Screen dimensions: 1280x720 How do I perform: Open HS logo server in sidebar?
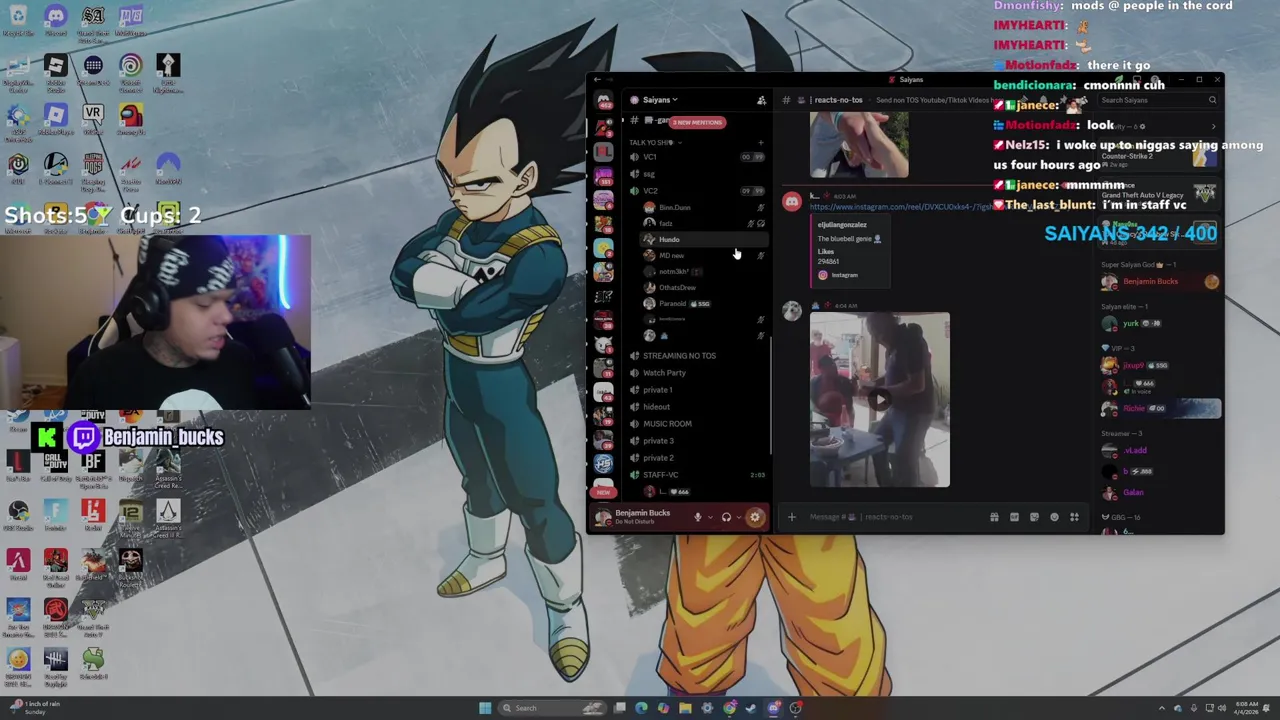click(603, 463)
